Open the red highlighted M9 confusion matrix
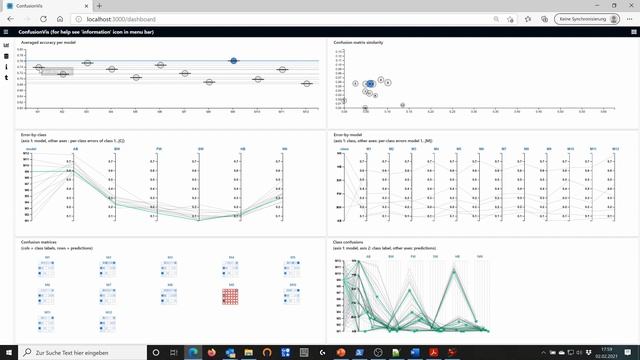Screen dimensions: 640x360 tap(230, 297)
